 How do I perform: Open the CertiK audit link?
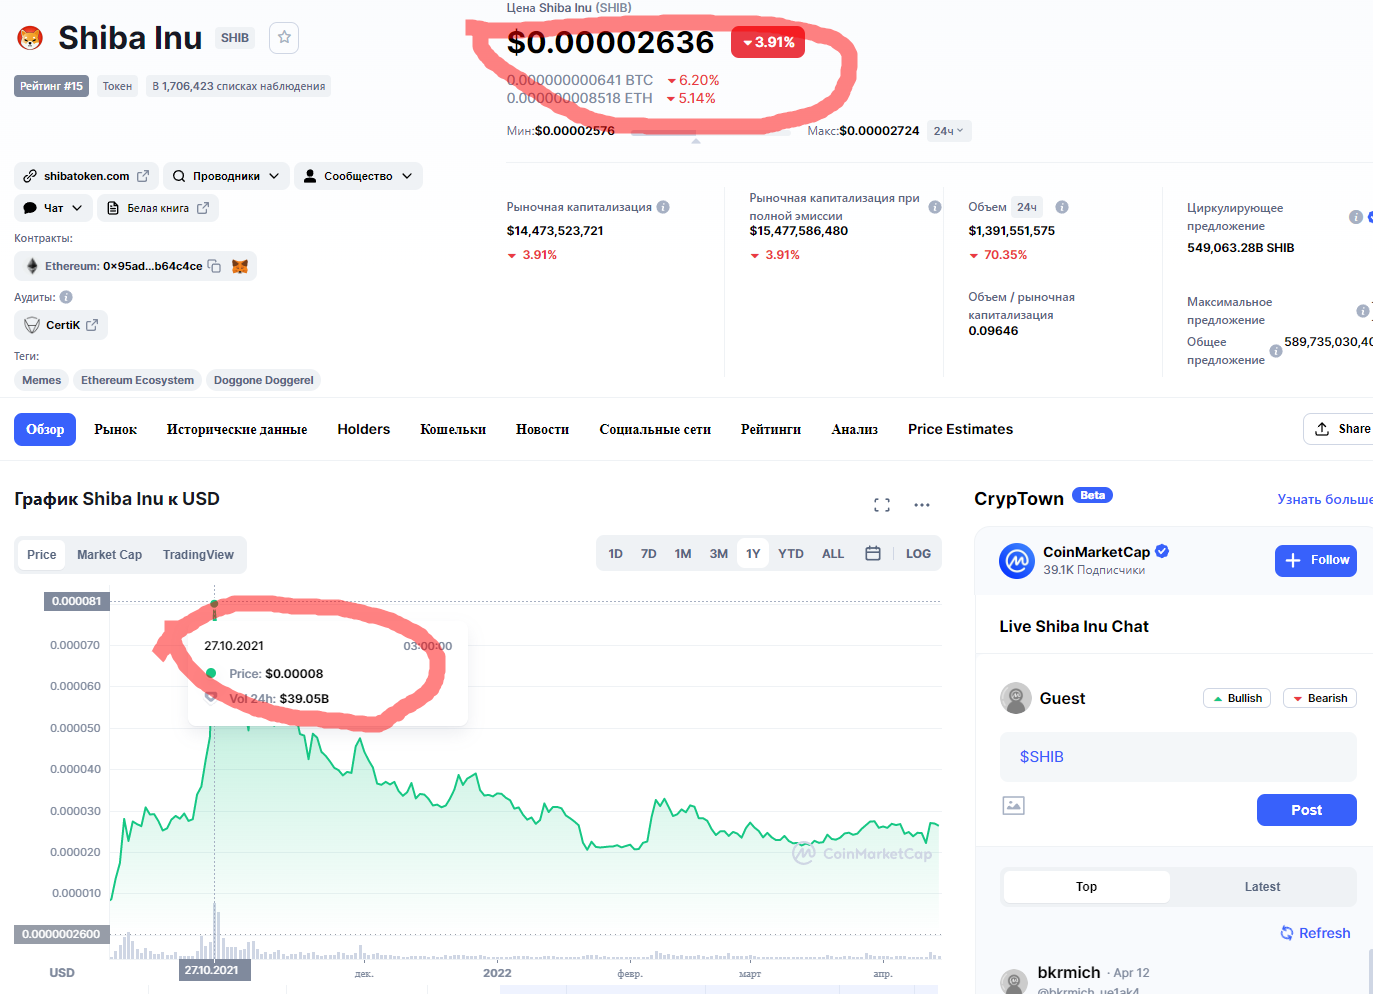61,325
